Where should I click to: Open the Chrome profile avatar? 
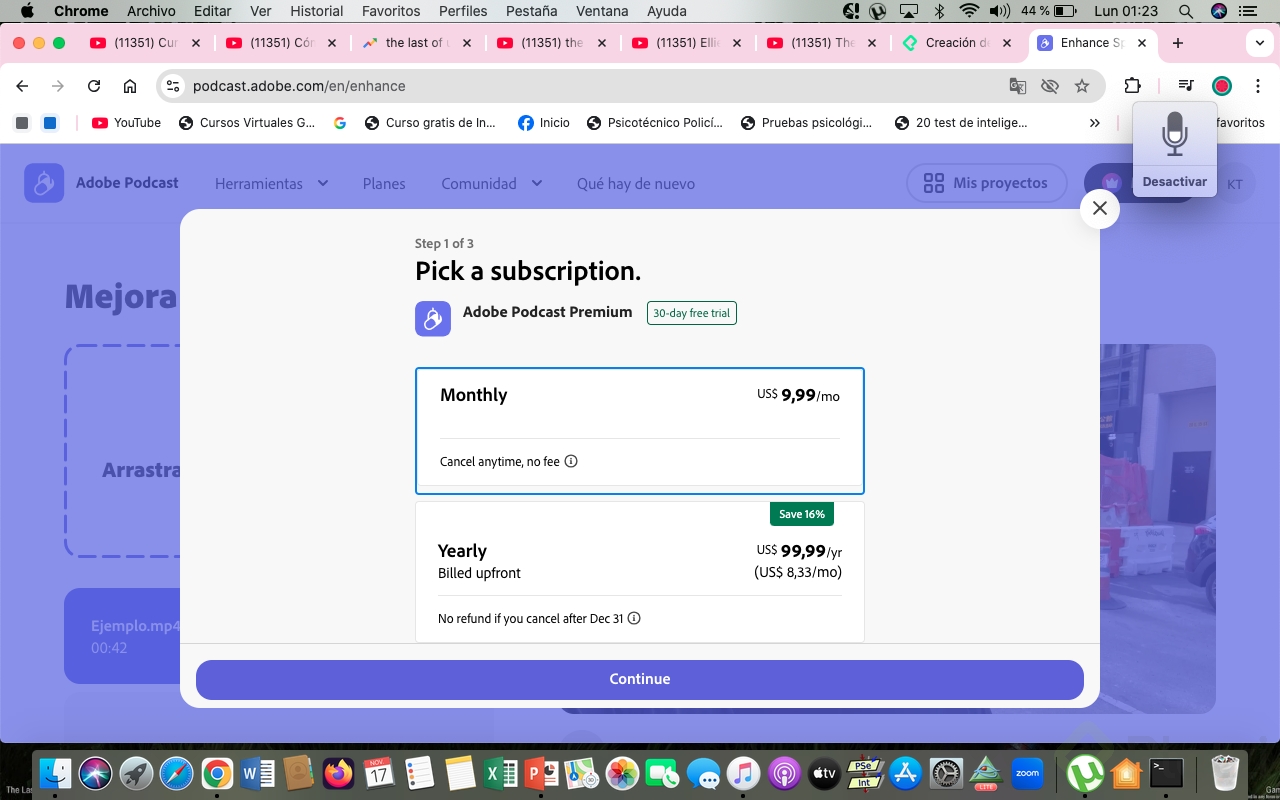coord(1222,86)
